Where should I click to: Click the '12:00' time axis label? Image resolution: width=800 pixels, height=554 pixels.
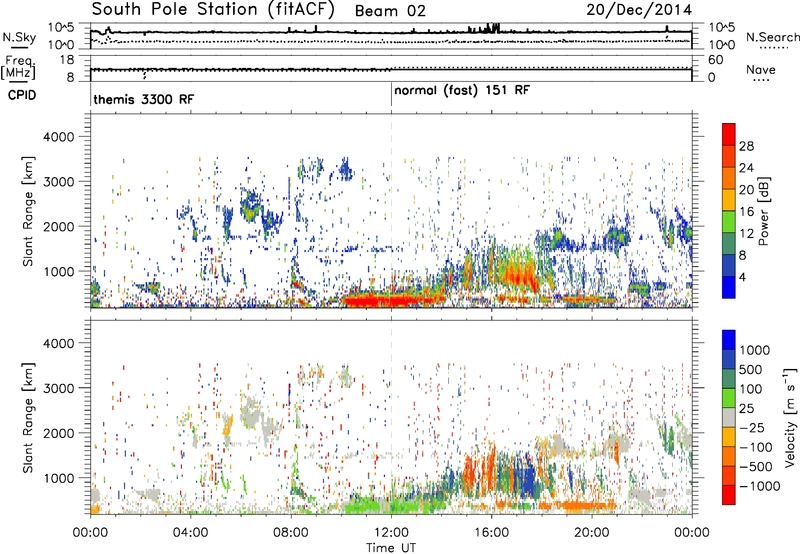click(x=391, y=532)
